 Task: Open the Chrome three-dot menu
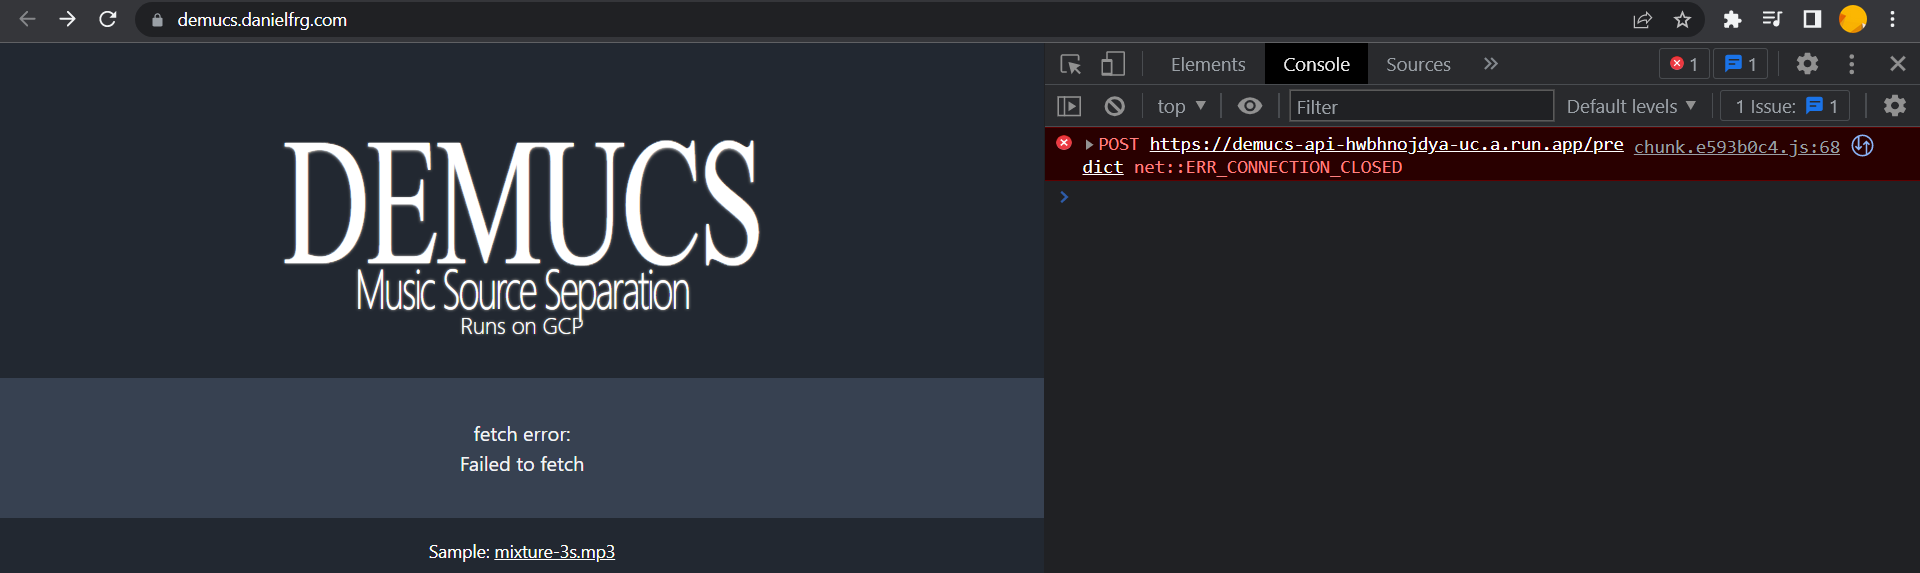(x=1892, y=20)
